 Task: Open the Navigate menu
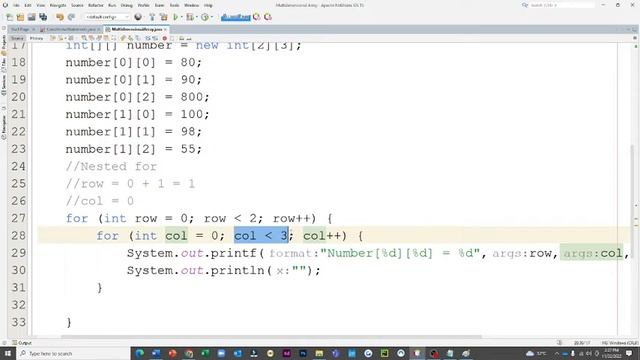point(58,5)
